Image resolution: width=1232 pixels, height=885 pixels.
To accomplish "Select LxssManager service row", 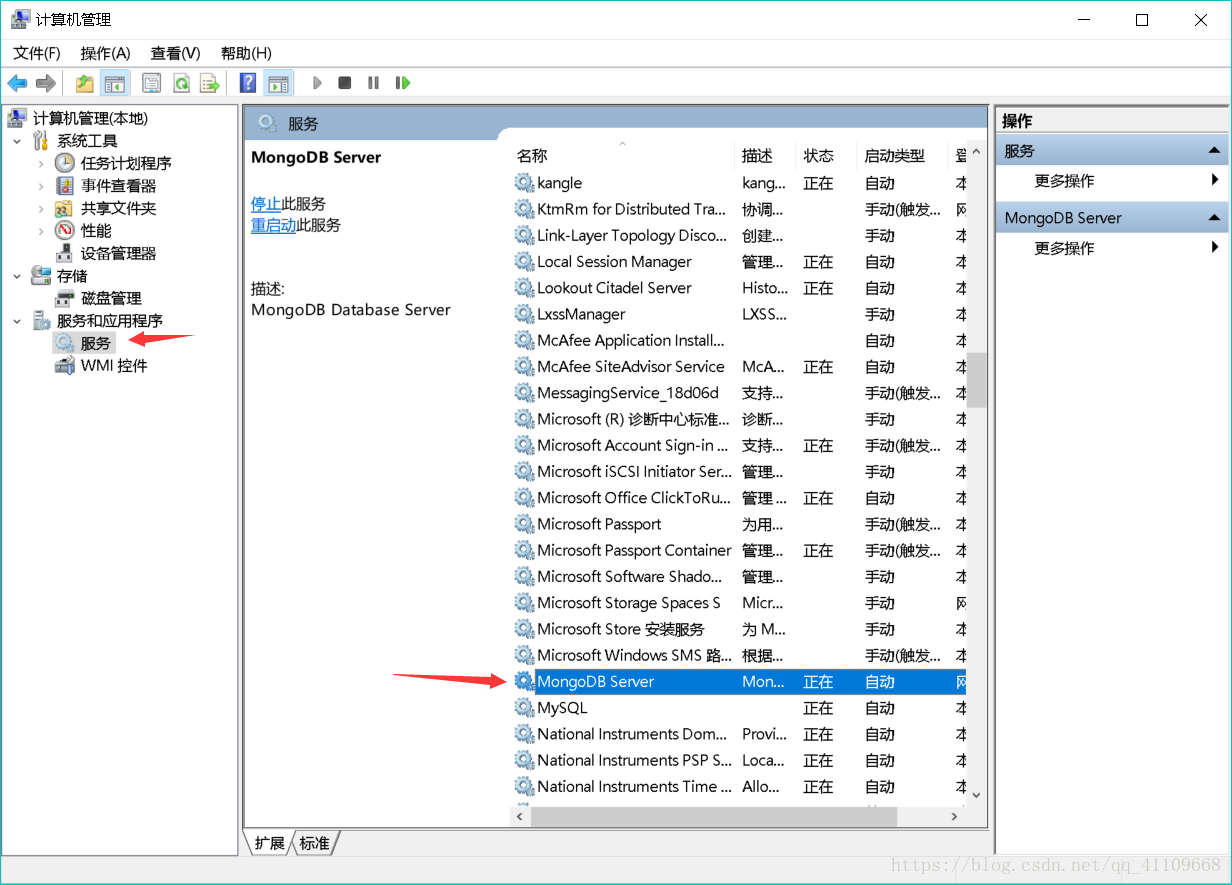I will [738, 314].
